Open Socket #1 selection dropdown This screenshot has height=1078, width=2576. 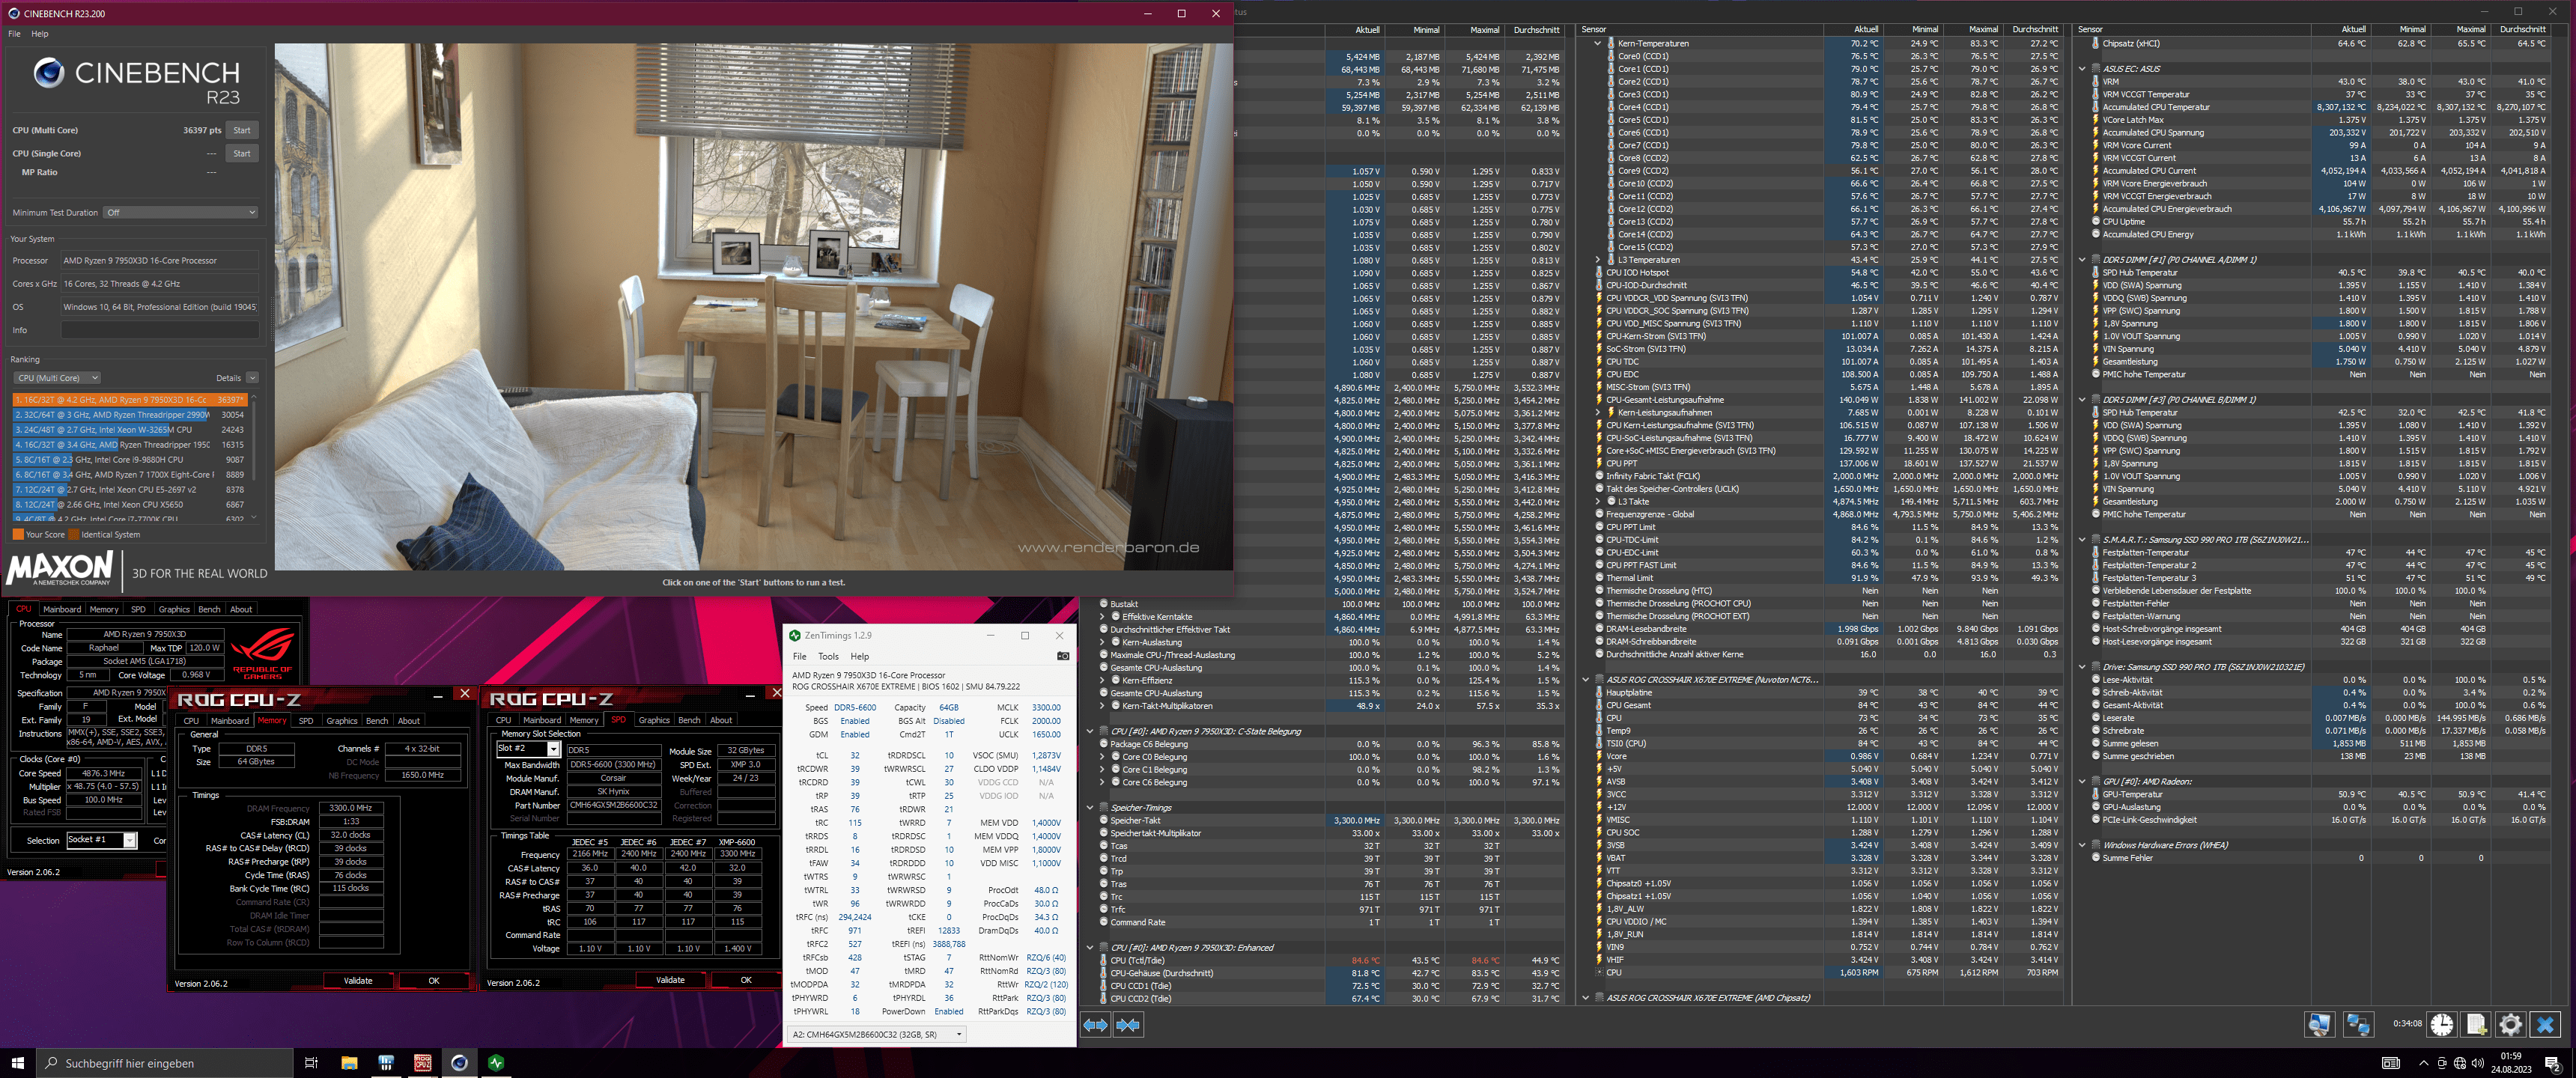tap(101, 840)
